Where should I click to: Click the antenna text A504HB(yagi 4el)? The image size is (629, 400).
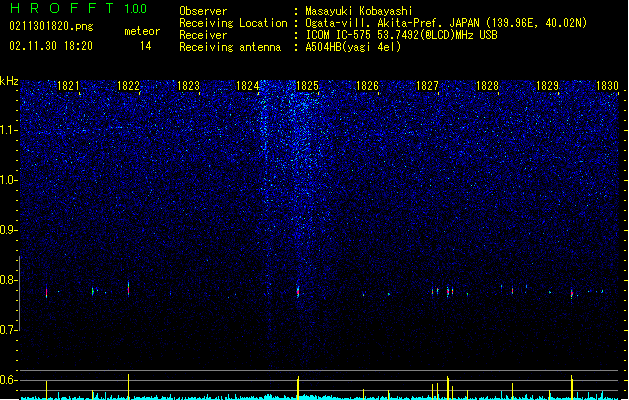click(x=353, y=47)
